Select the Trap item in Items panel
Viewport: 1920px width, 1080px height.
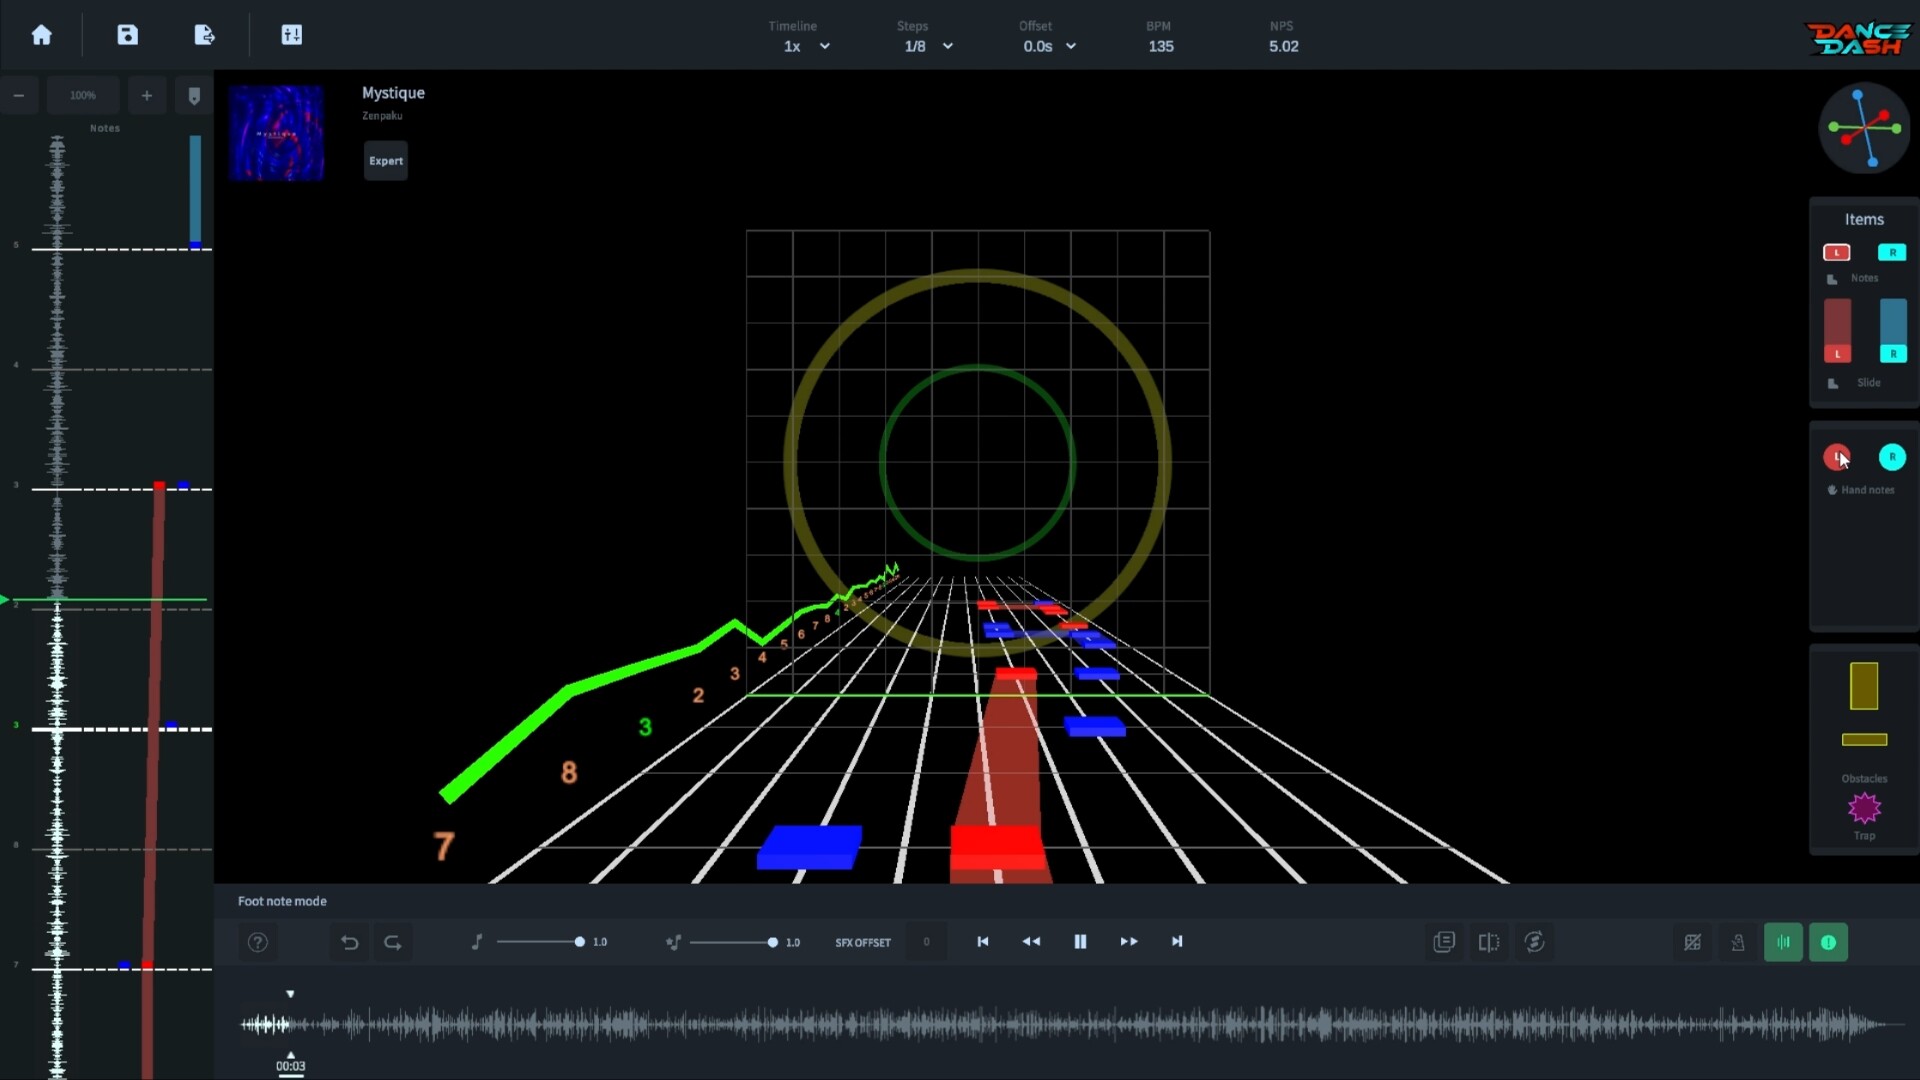point(1864,808)
